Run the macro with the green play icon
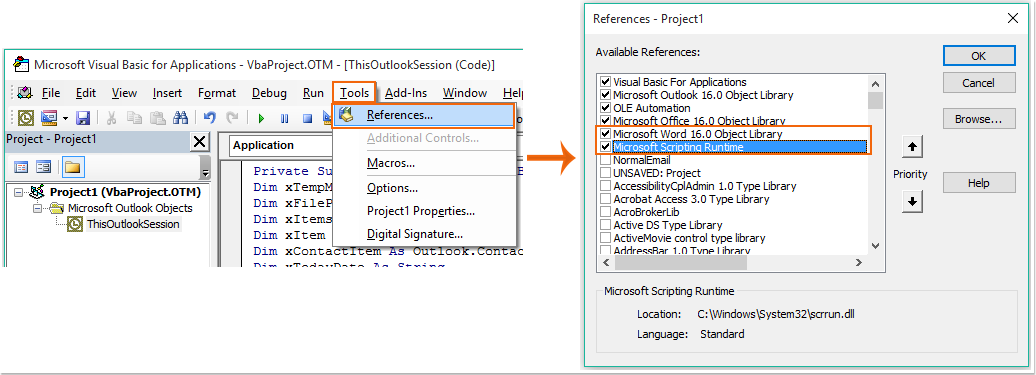Viewport: 1036px width, 375px height. click(262, 119)
